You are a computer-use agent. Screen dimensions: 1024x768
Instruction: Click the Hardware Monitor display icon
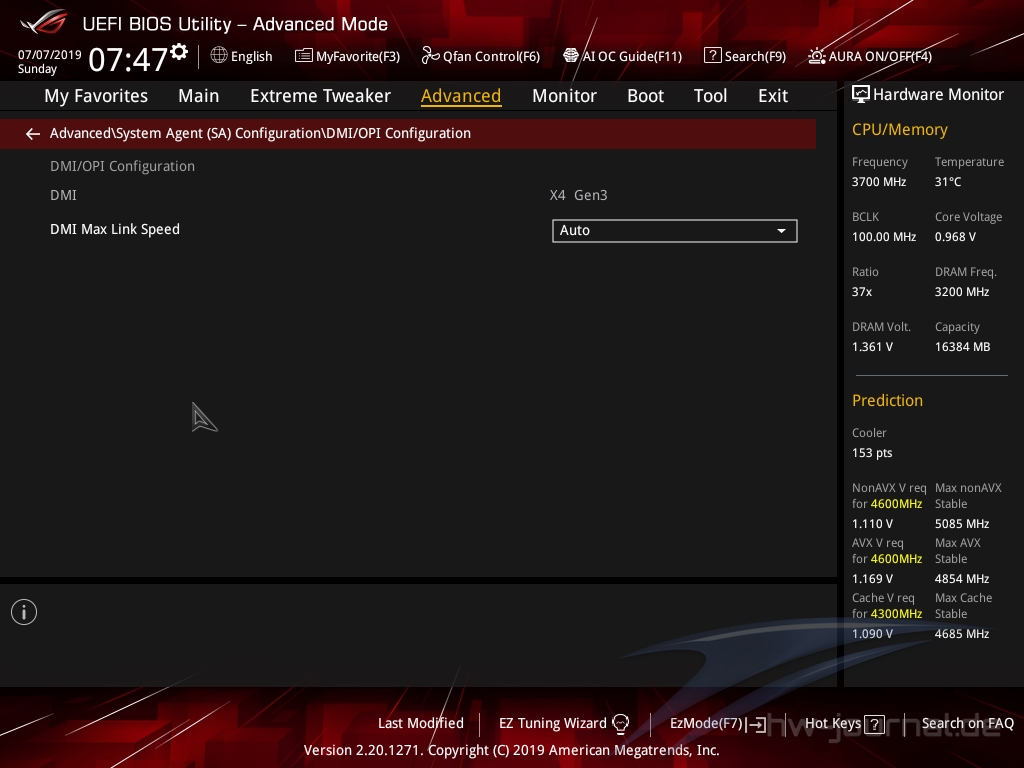[861, 95]
